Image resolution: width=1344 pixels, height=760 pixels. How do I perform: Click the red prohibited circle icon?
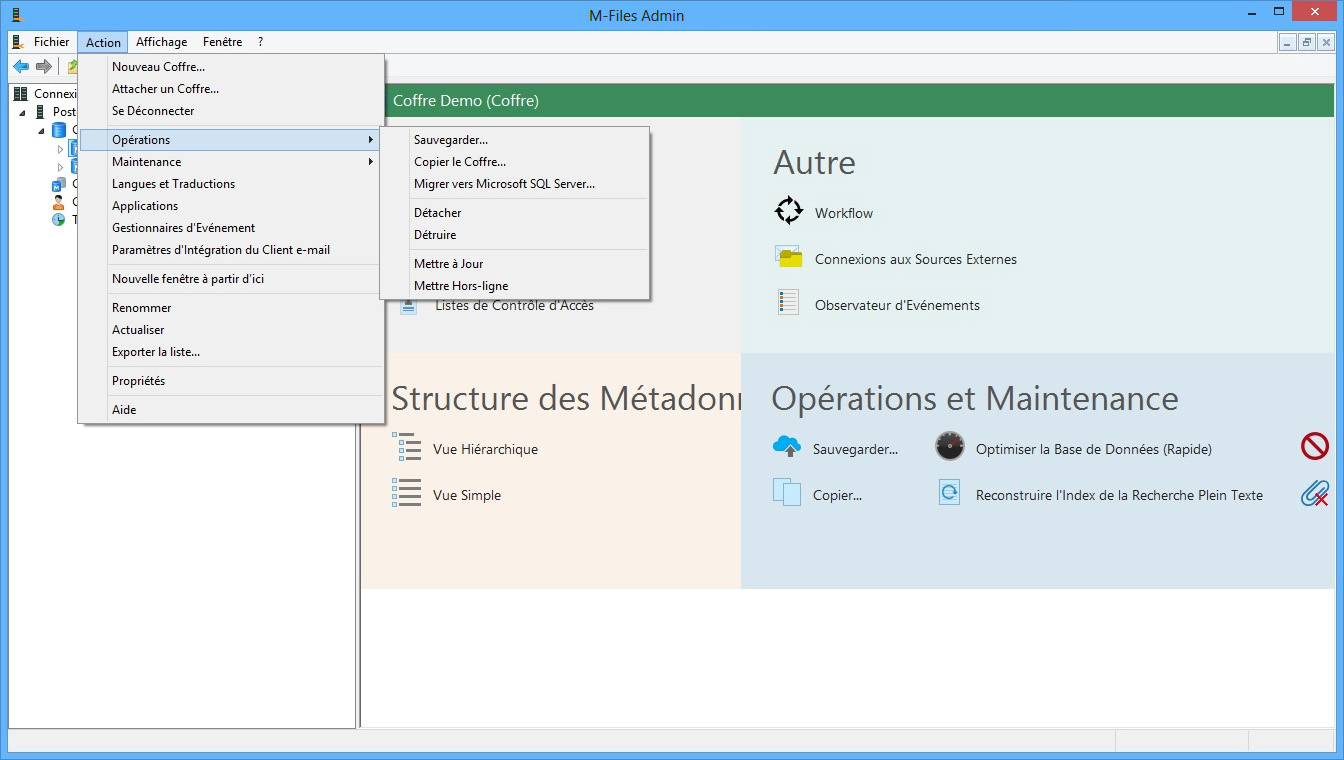1314,447
